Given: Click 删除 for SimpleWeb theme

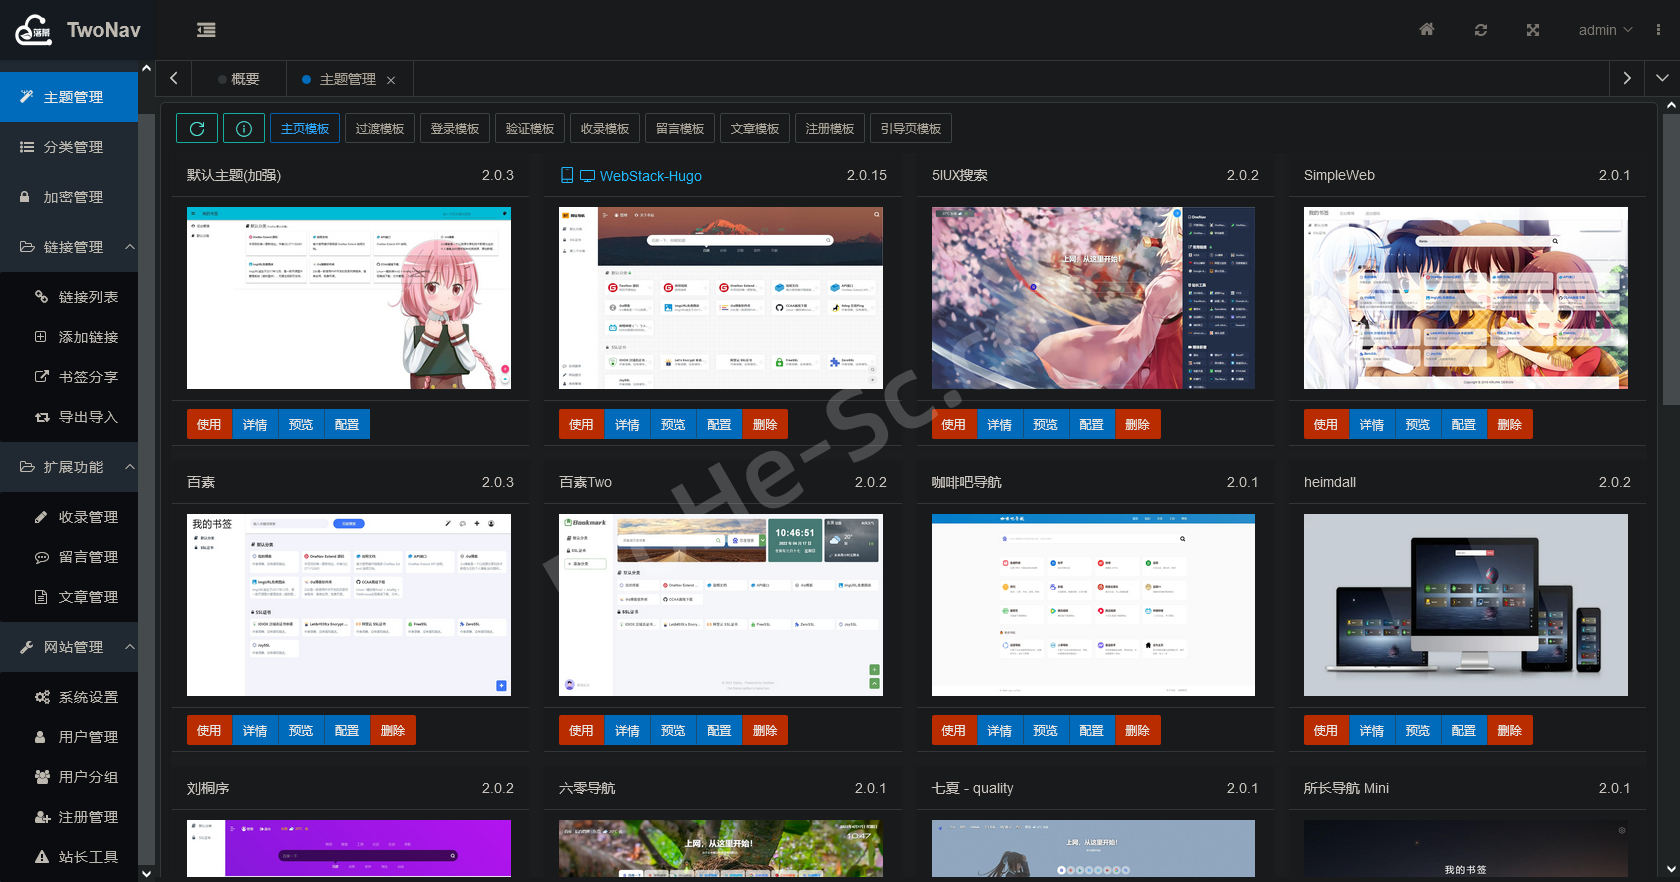Looking at the screenshot, I should [1510, 424].
